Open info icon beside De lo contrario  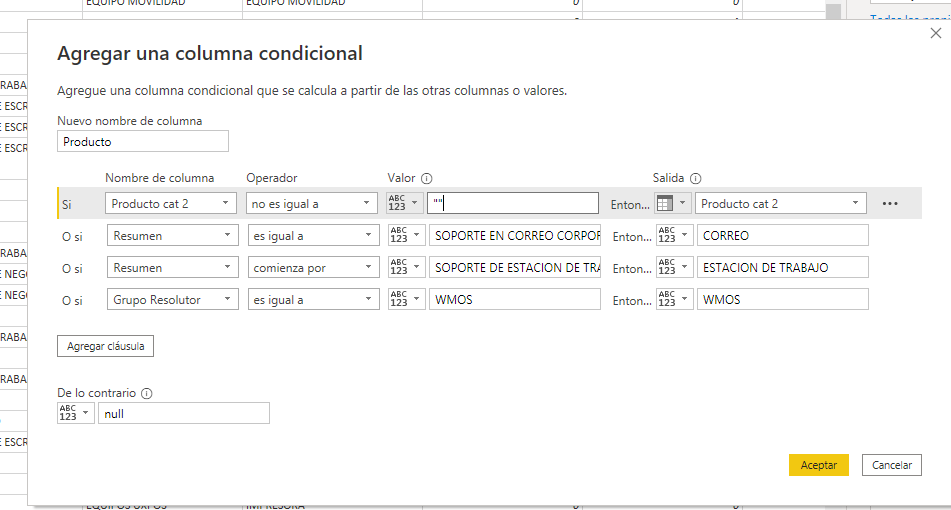click(146, 394)
